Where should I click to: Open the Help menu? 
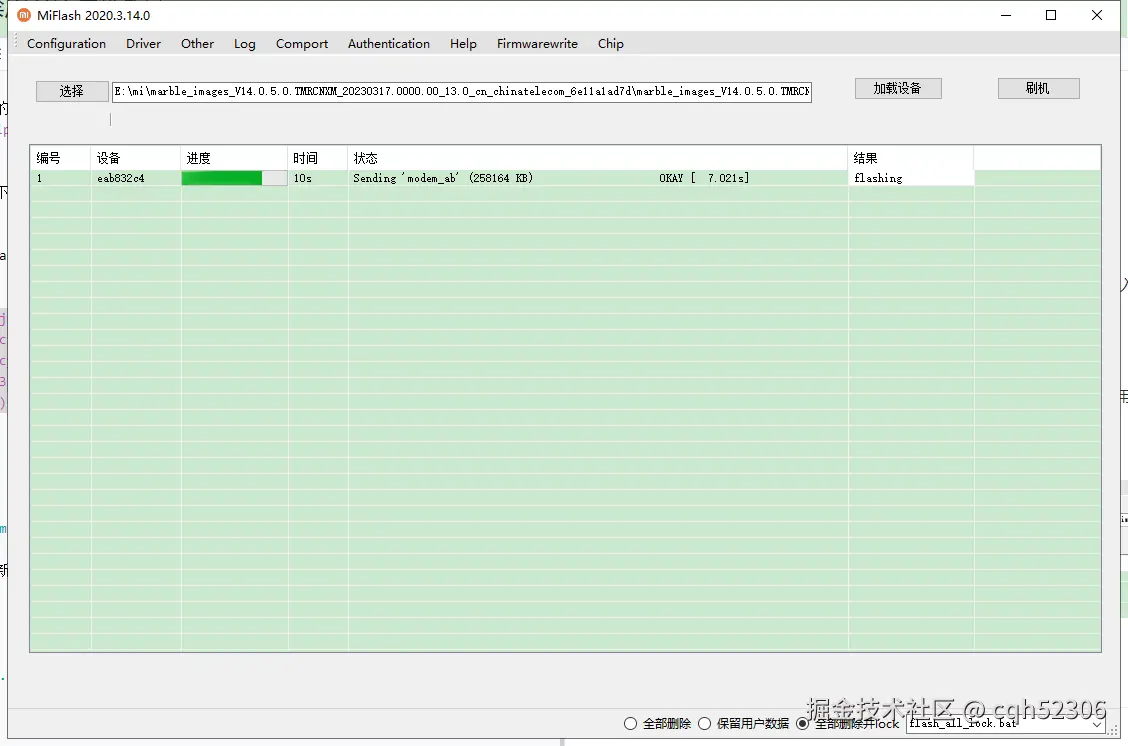click(x=463, y=44)
